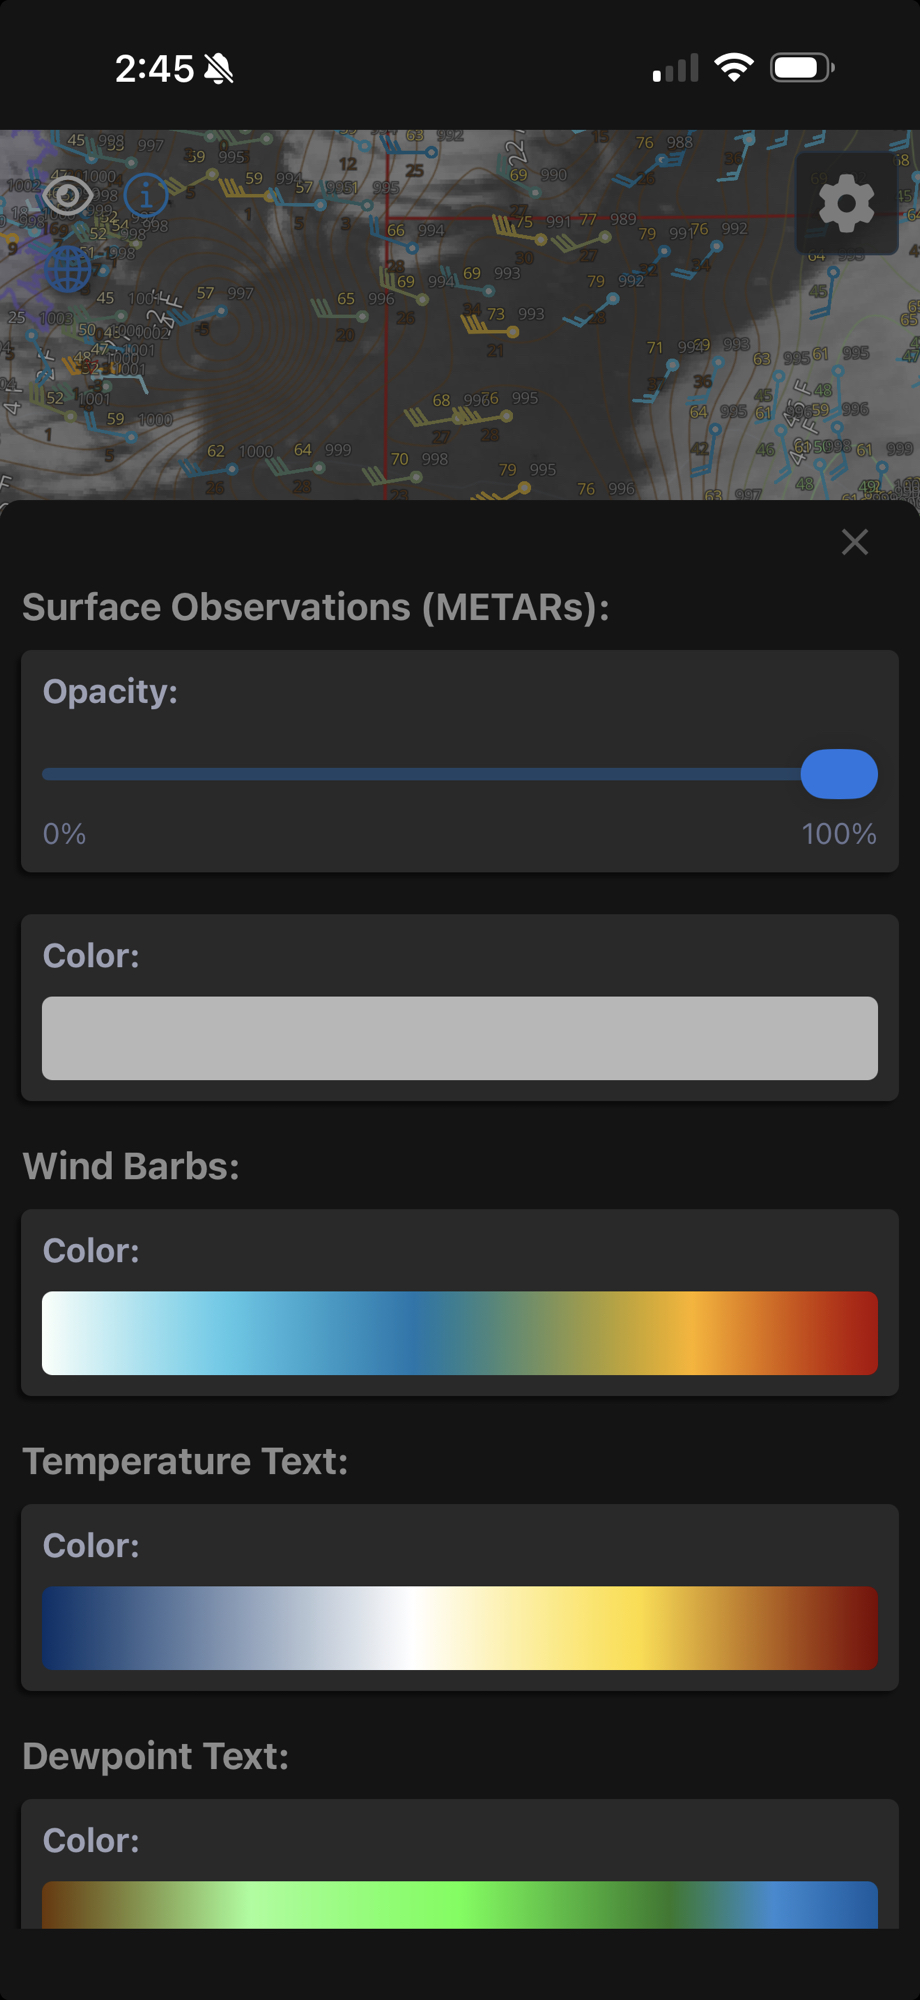Open the Temperature Text color gradient
The image size is (920, 2000).
tap(460, 1628)
